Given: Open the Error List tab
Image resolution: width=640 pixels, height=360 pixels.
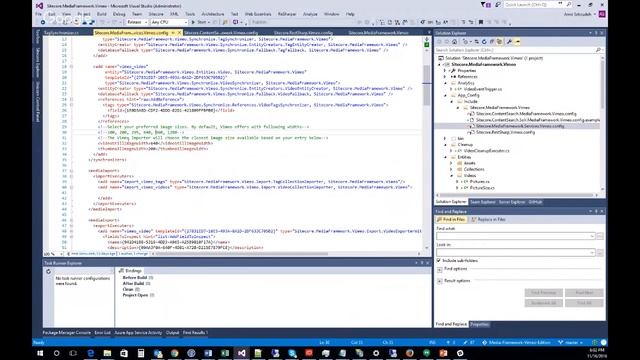Looking at the screenshot, I should 102,333.
